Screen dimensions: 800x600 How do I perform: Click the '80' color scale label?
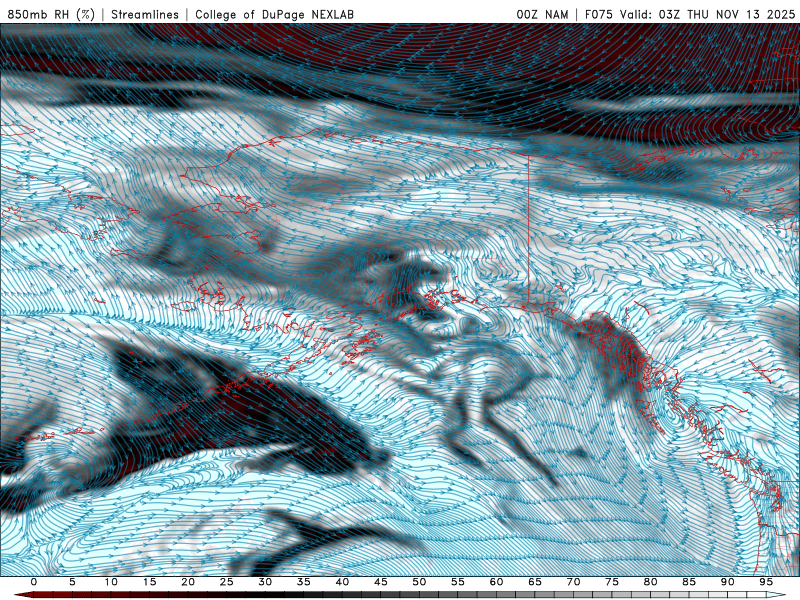(x=651, y=582)
